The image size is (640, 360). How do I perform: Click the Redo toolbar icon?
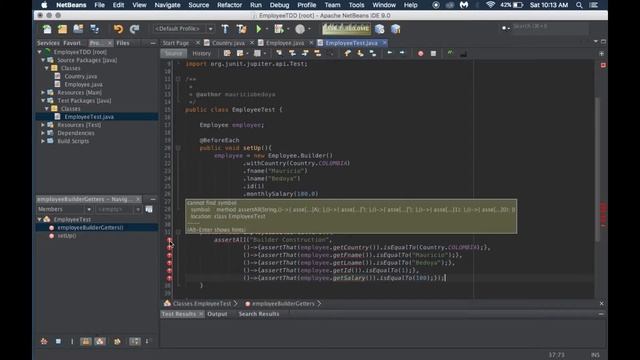(134, 29)
